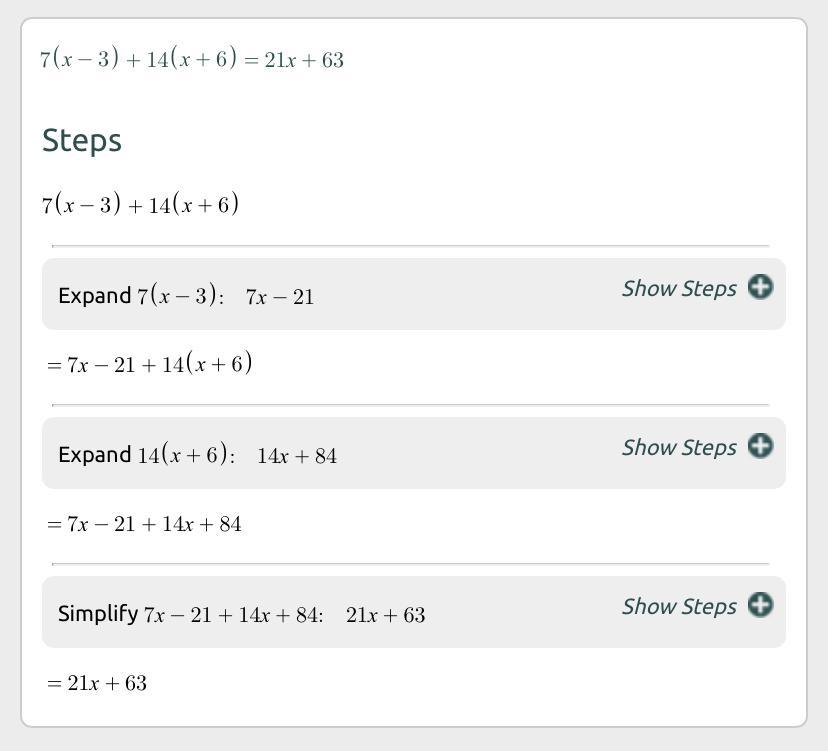The height and width of the screenshot is (751, 828).
Task: Select the "Simplify 7x−21+14x+84:" step label
Action: (x=190, y=614)
